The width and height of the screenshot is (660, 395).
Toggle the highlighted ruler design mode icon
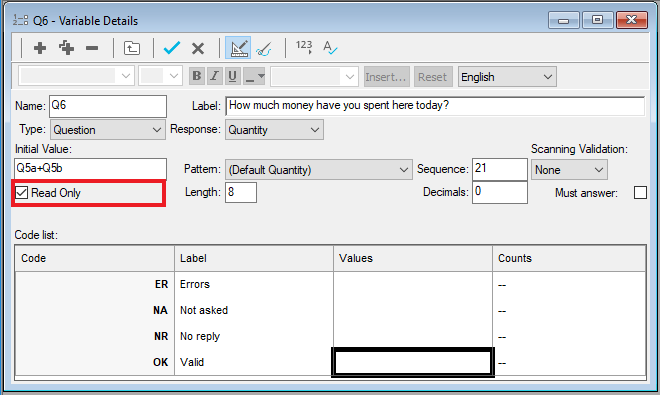click(238, 48)
